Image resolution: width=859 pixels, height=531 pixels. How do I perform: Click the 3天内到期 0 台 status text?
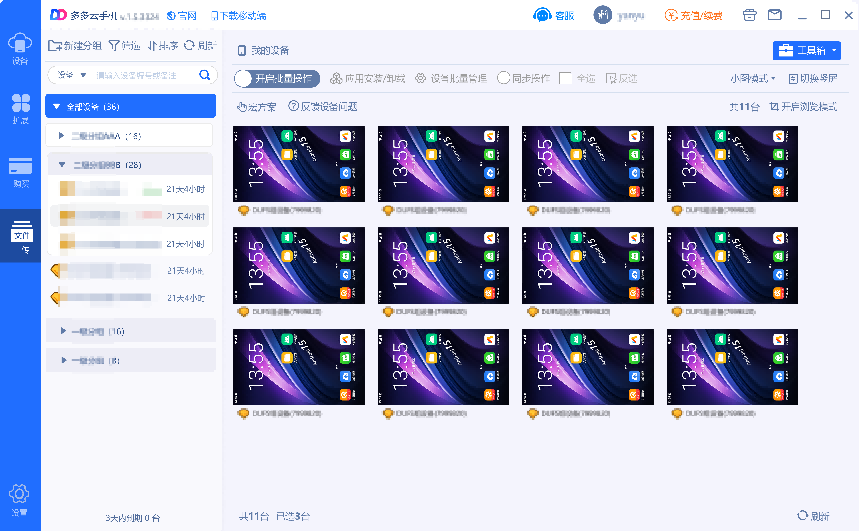click(133, 517)
